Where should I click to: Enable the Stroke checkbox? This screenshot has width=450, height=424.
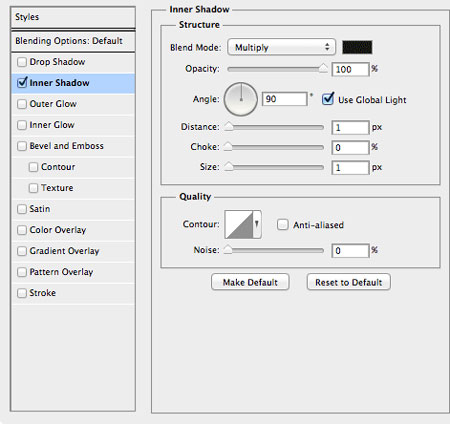pyautogui.click(x=22, y=293)
